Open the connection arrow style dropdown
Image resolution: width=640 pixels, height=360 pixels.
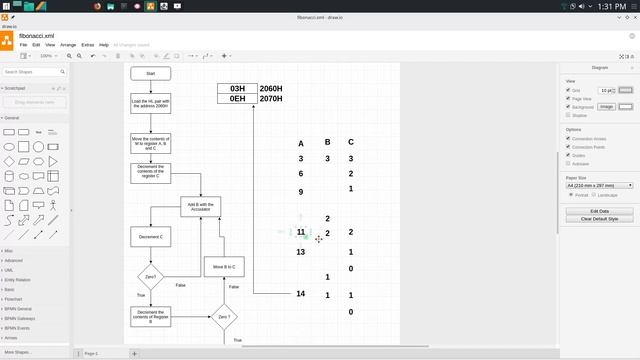pyautogui.click(x=192, y=56)
